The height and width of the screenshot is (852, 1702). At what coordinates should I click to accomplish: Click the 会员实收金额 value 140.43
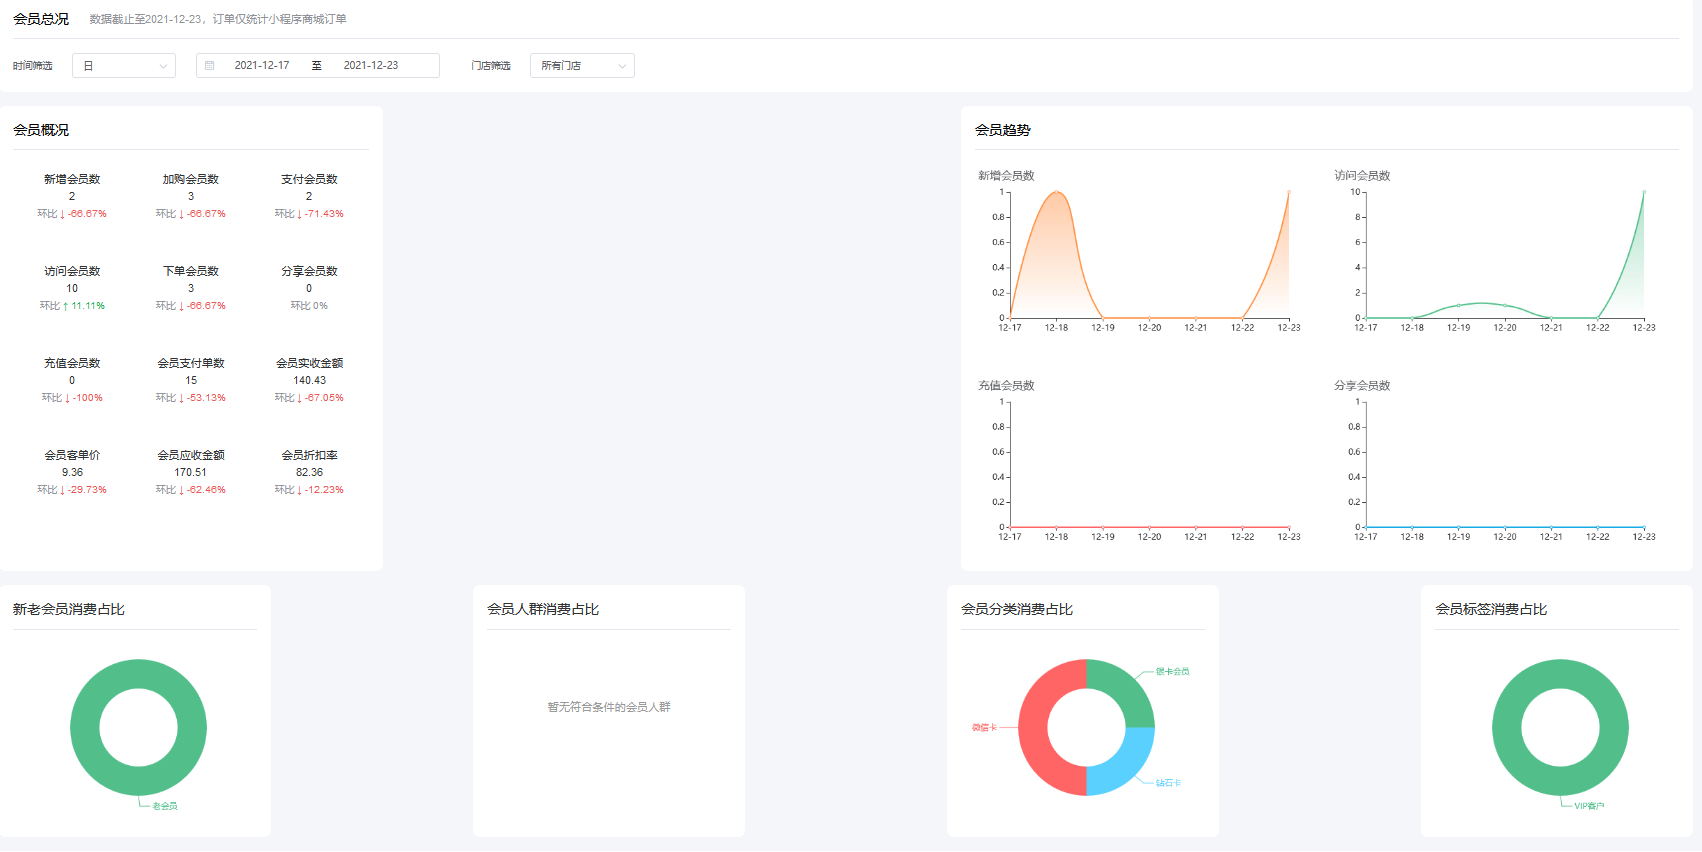[309, 380]
